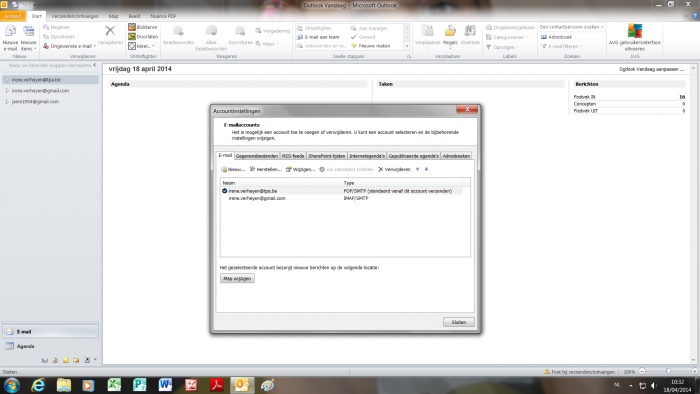Viewport: 700px width, 394px height.
Task: Click the Naam column header
Action: [281, 183]
